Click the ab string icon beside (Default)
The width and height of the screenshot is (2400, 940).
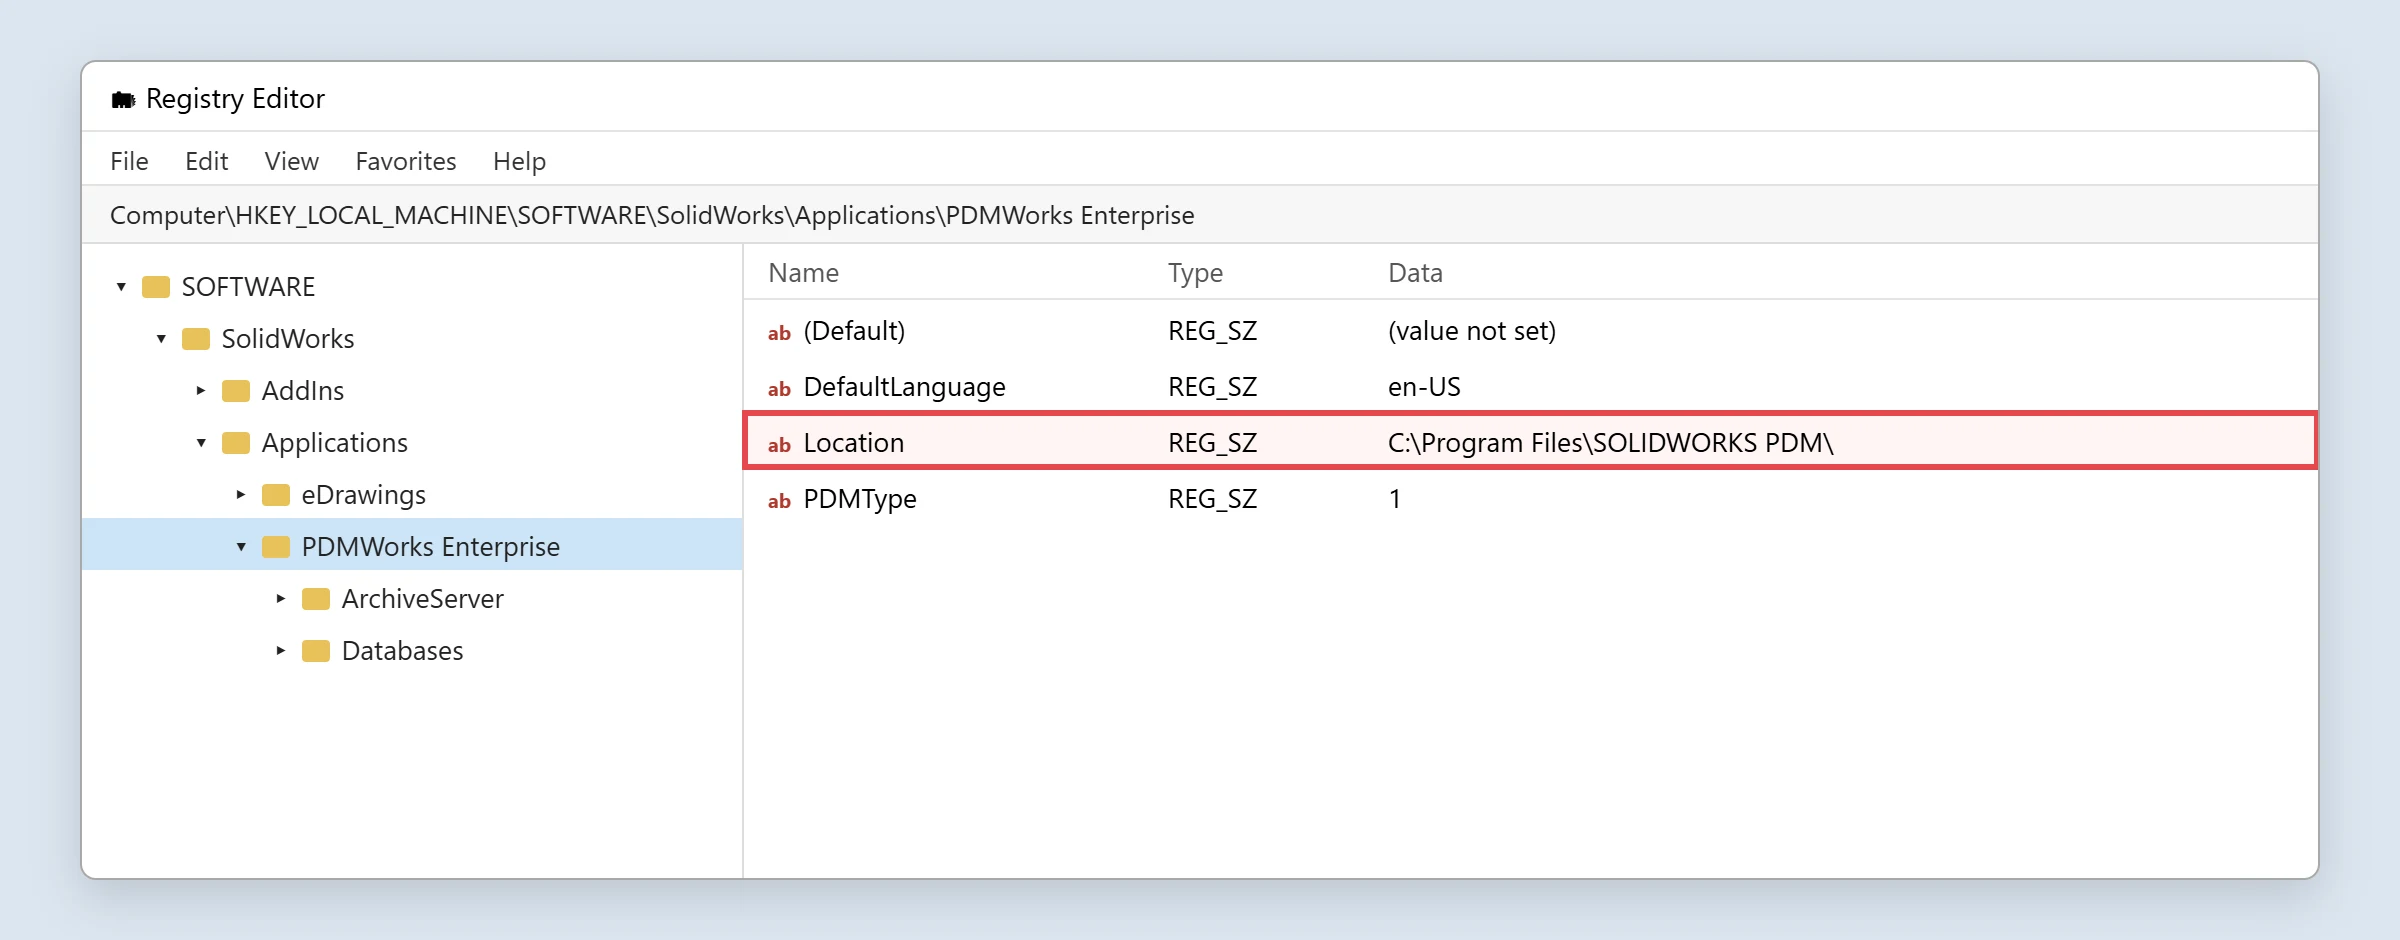(779, 333)
